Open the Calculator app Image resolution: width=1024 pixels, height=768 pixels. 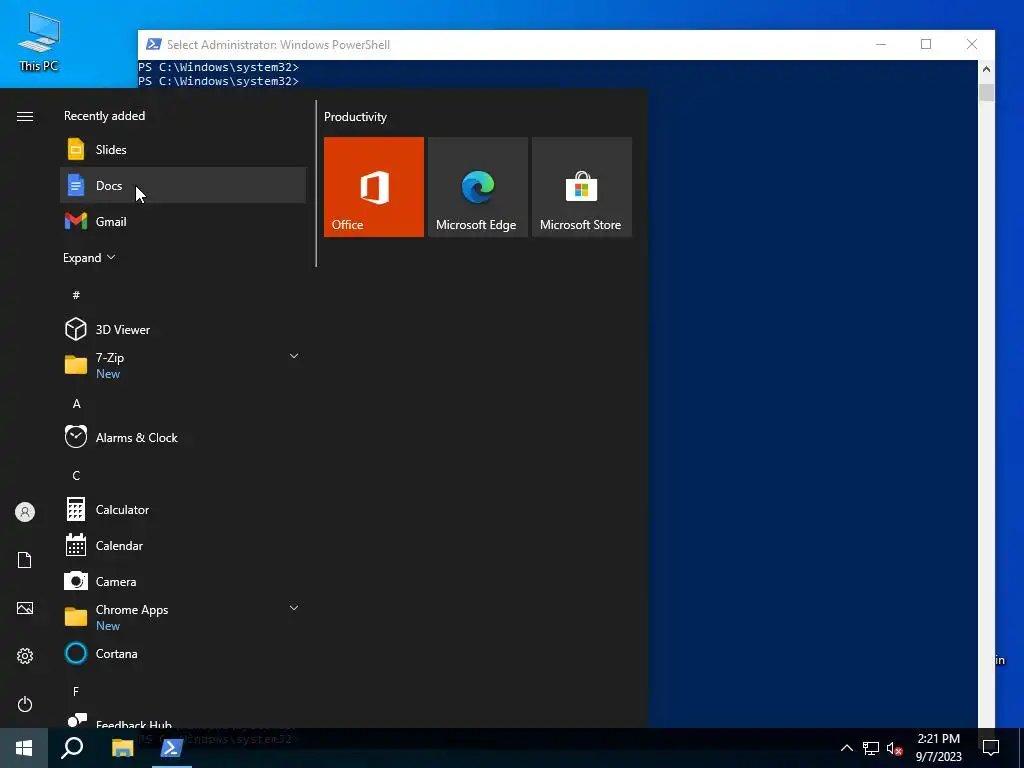(x=183, y=509)
